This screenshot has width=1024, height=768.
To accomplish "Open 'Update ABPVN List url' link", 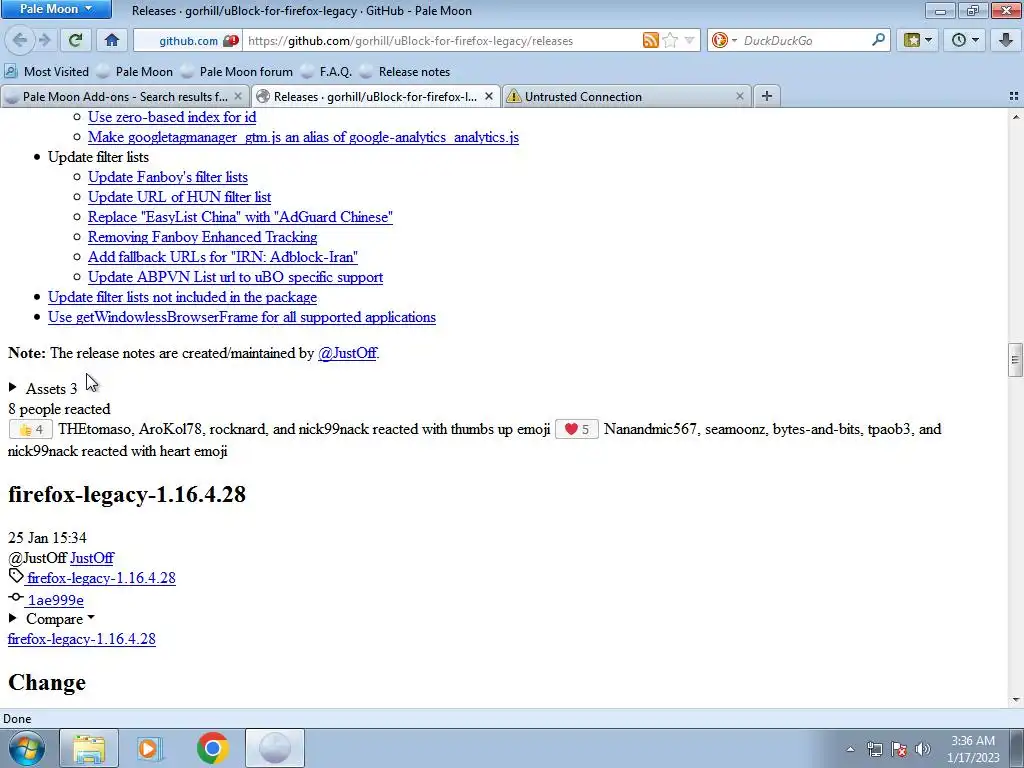I will coord(235,277).
